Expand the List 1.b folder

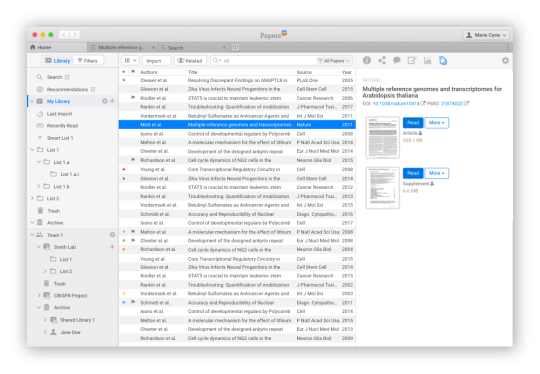click(x=39, y=186)
